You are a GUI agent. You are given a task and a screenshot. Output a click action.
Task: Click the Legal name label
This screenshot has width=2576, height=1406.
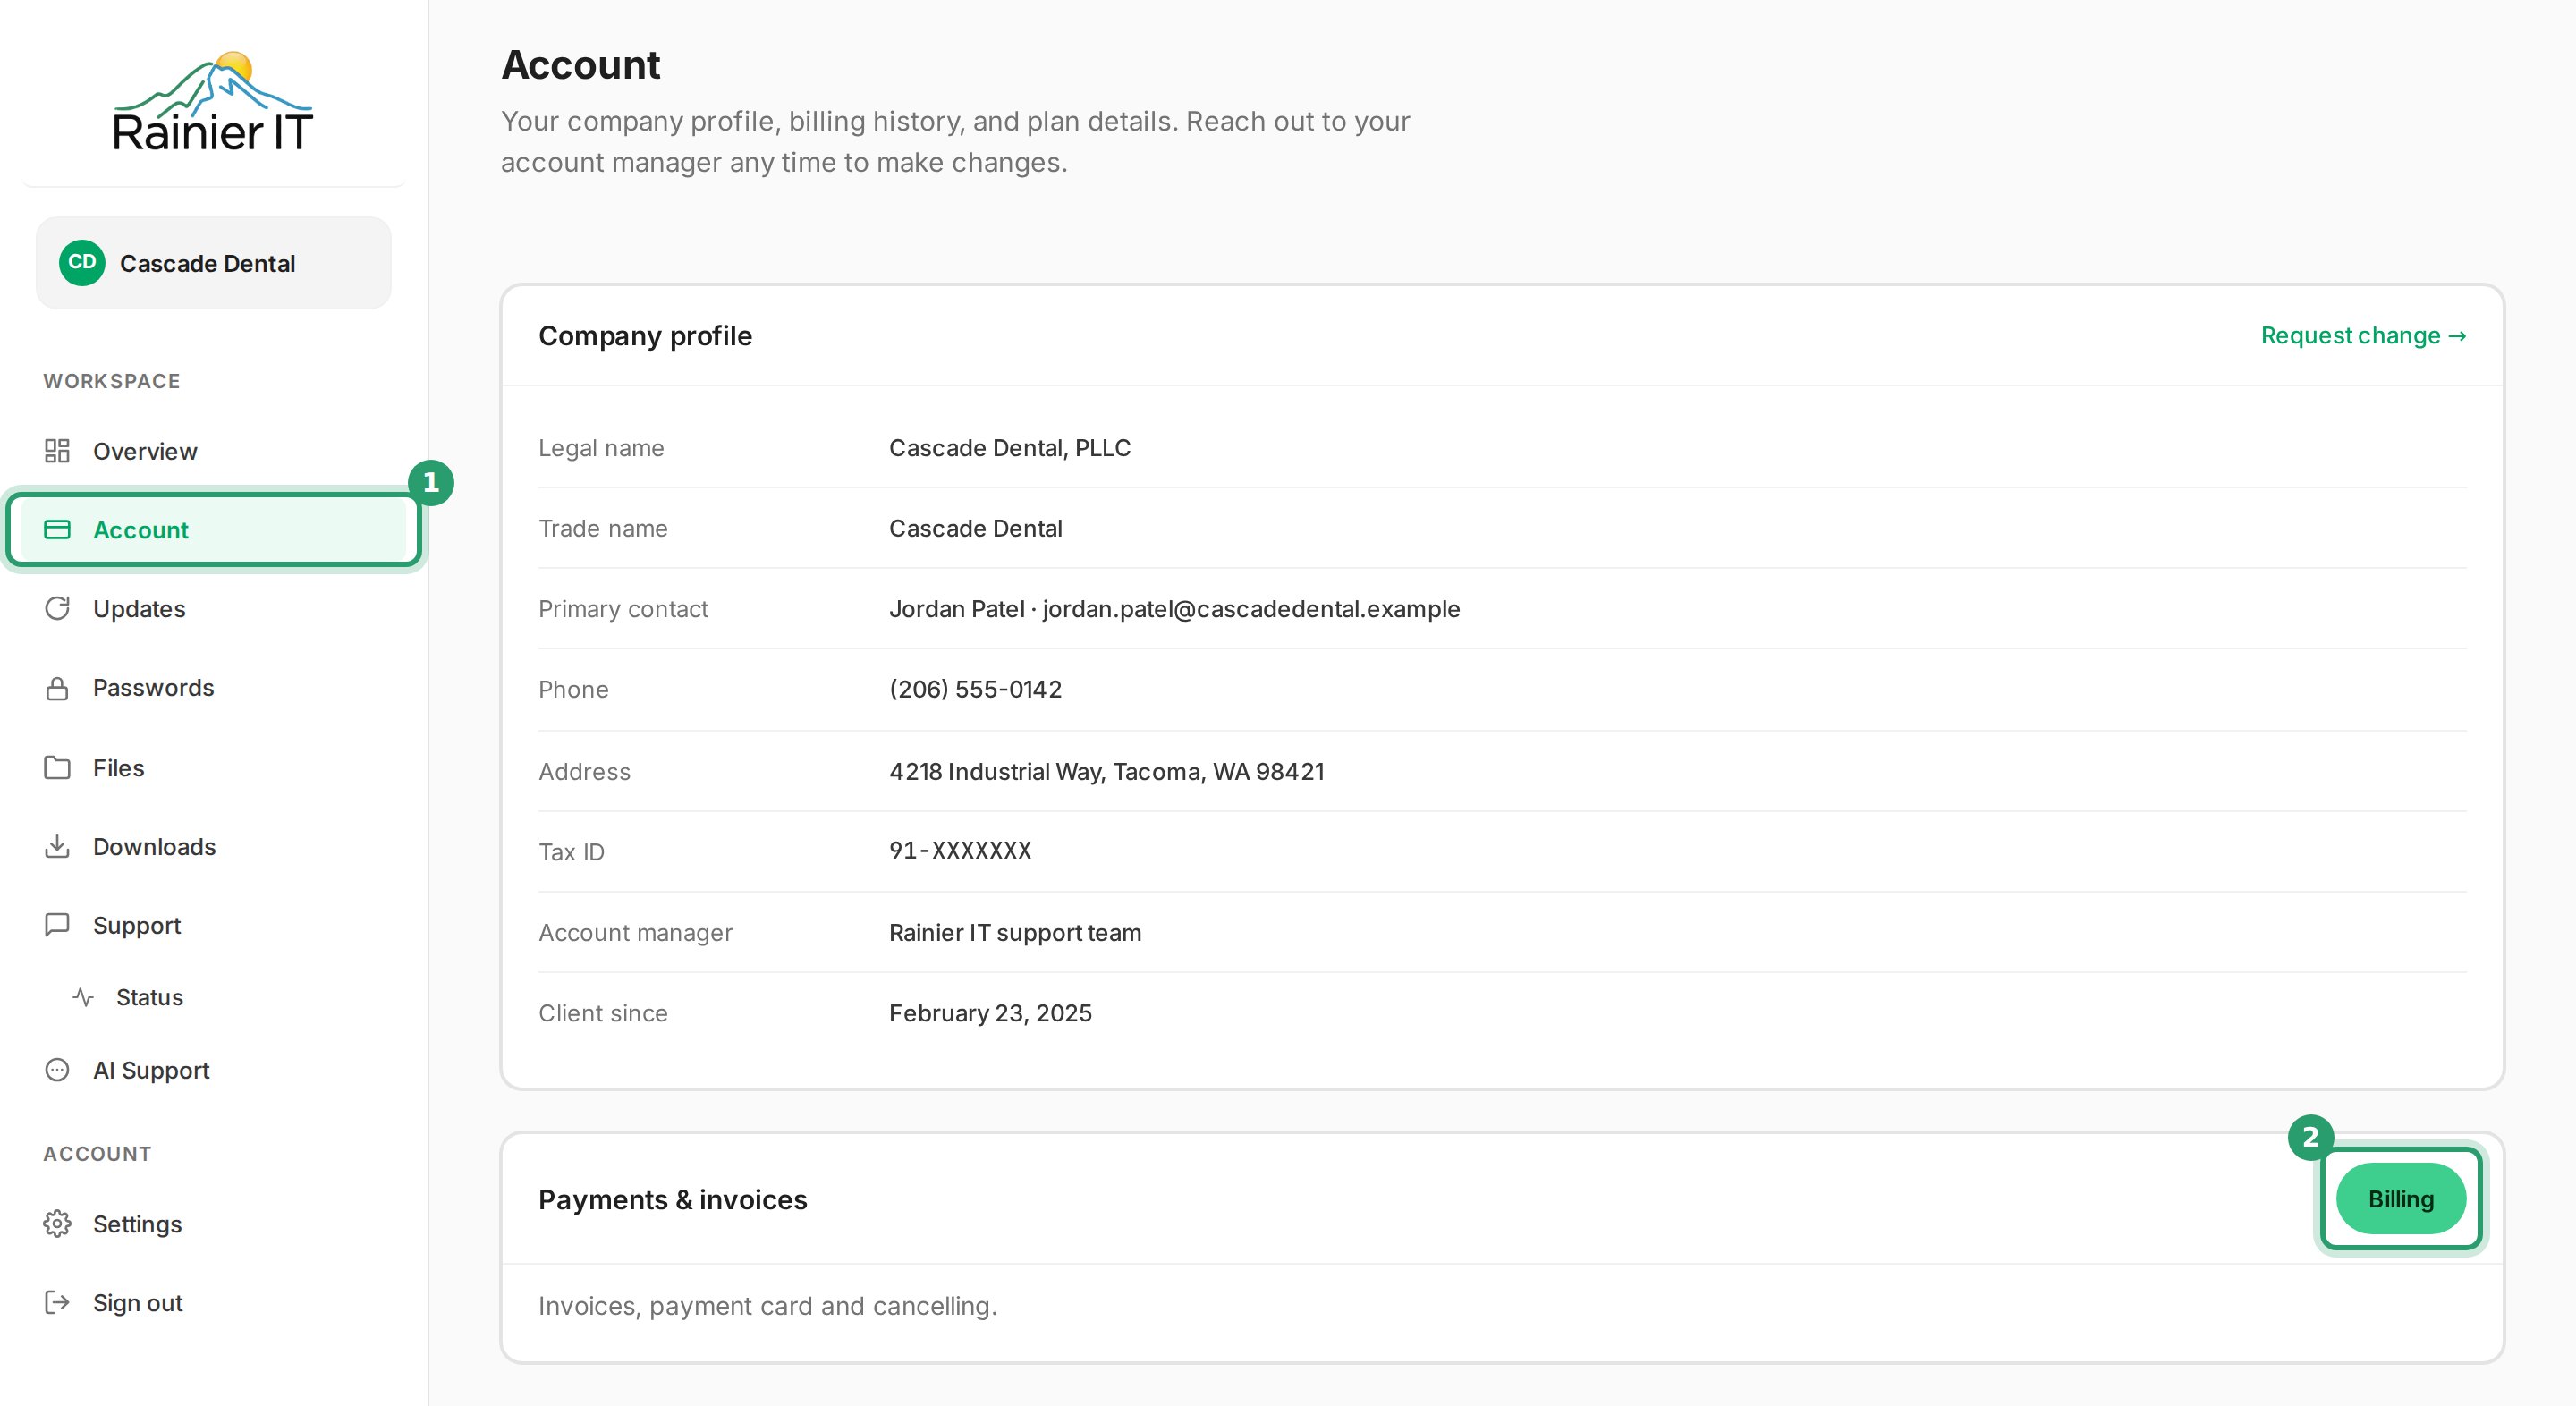click(x=601, y=448)
